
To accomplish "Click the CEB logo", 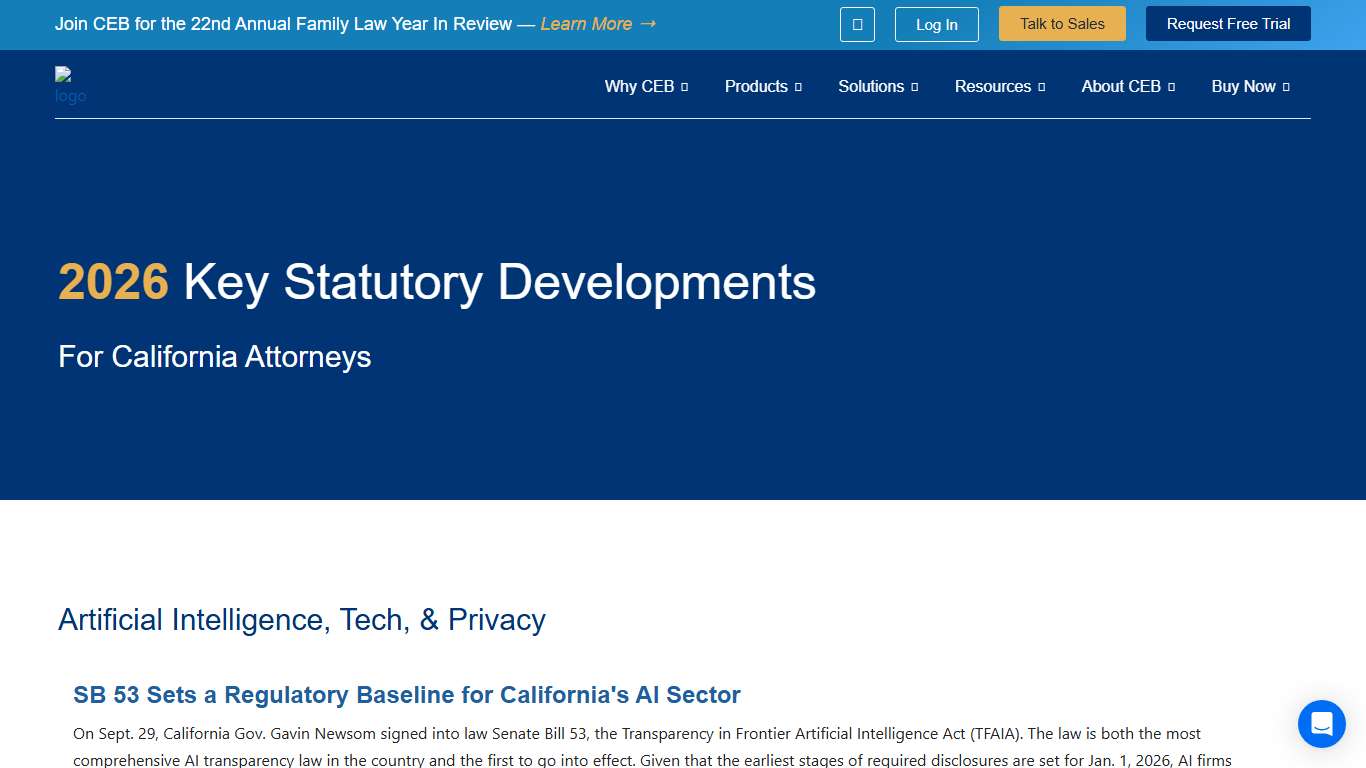I will 70,87.
